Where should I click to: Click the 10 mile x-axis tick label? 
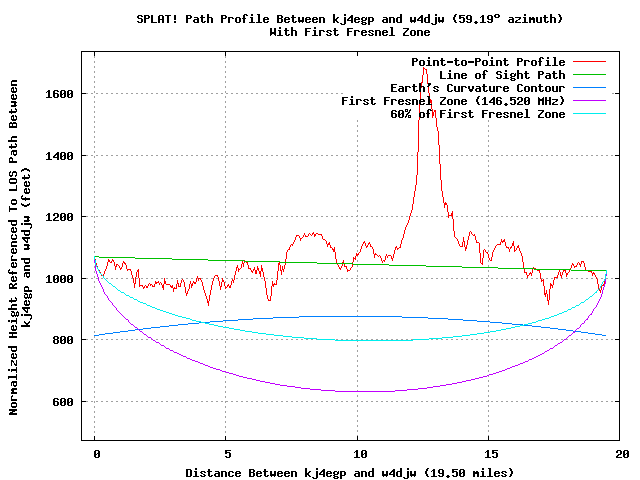pos(357,454)
